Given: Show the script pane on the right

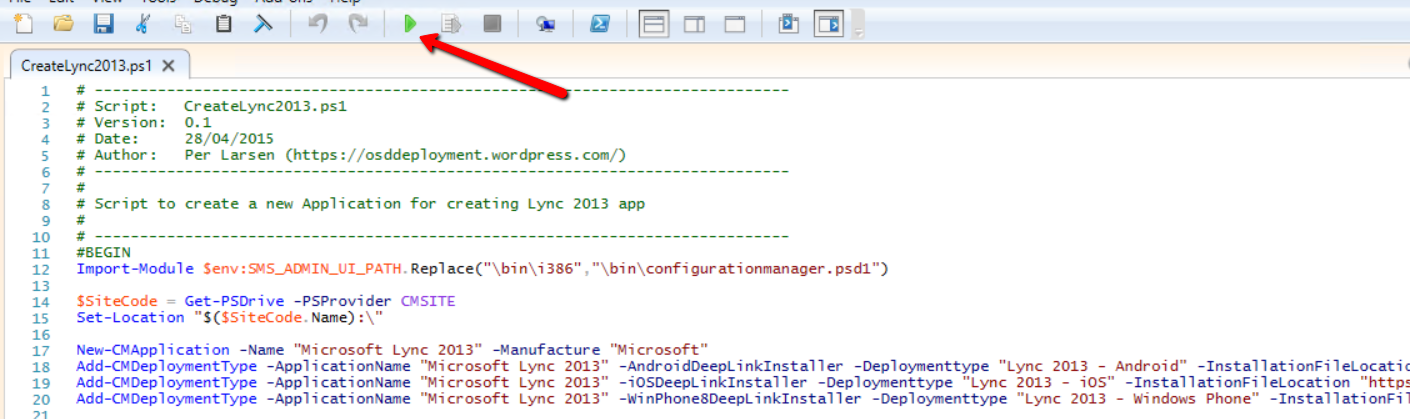Looking at the screenshot, I should click(694, 24).
